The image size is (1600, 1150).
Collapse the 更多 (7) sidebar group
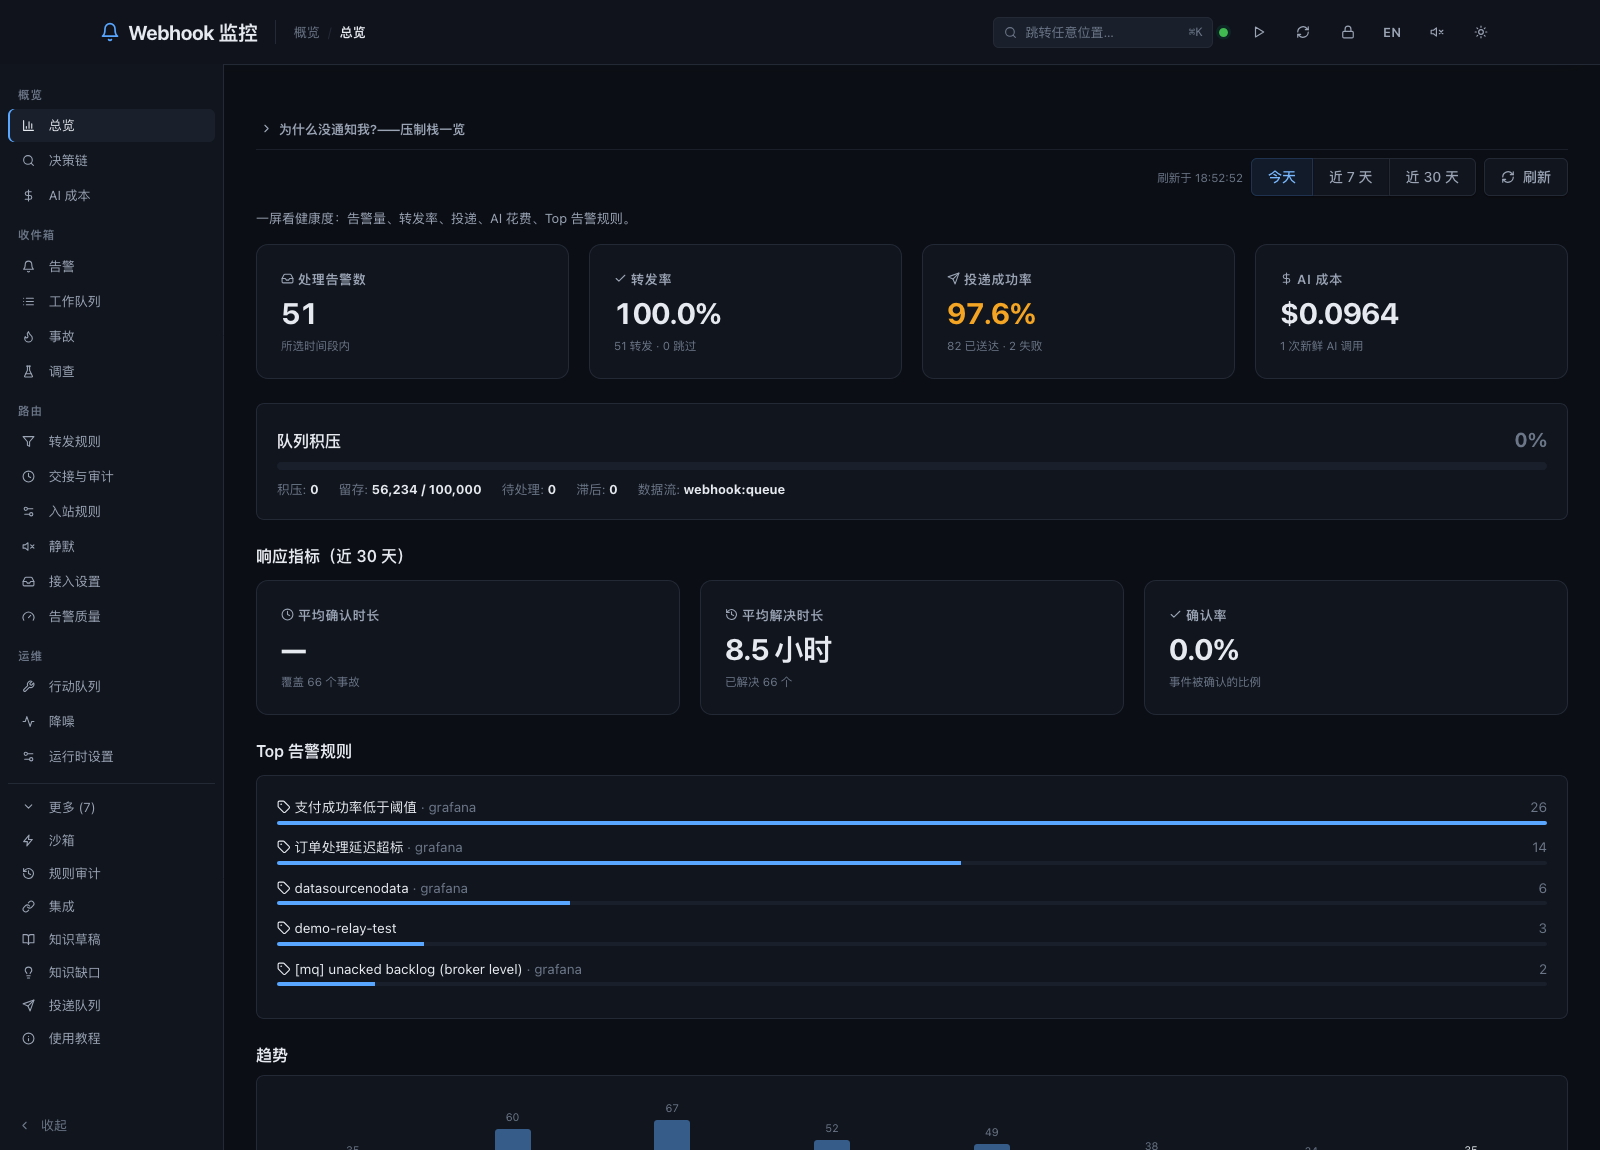(111, 807)
